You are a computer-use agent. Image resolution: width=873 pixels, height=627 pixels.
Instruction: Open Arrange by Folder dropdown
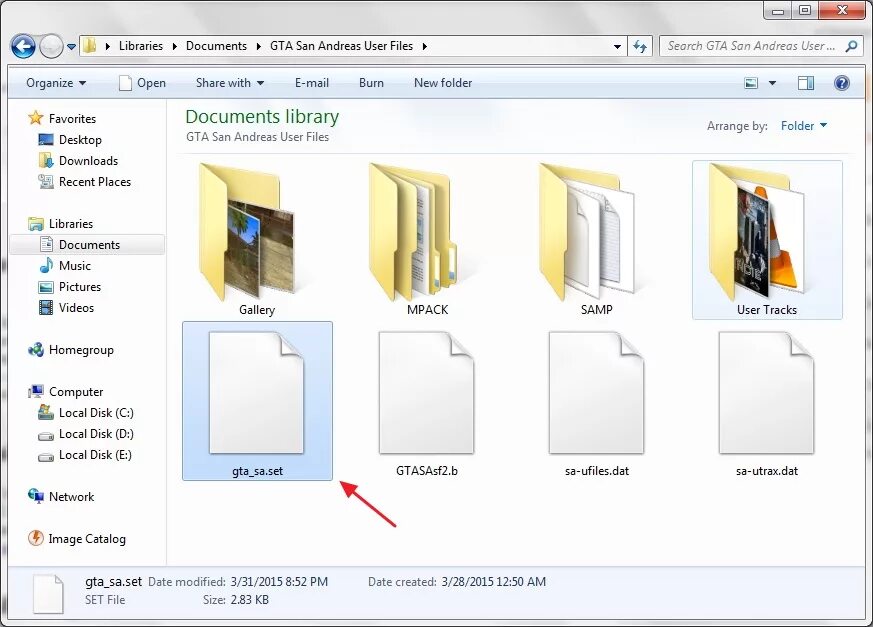803,126
